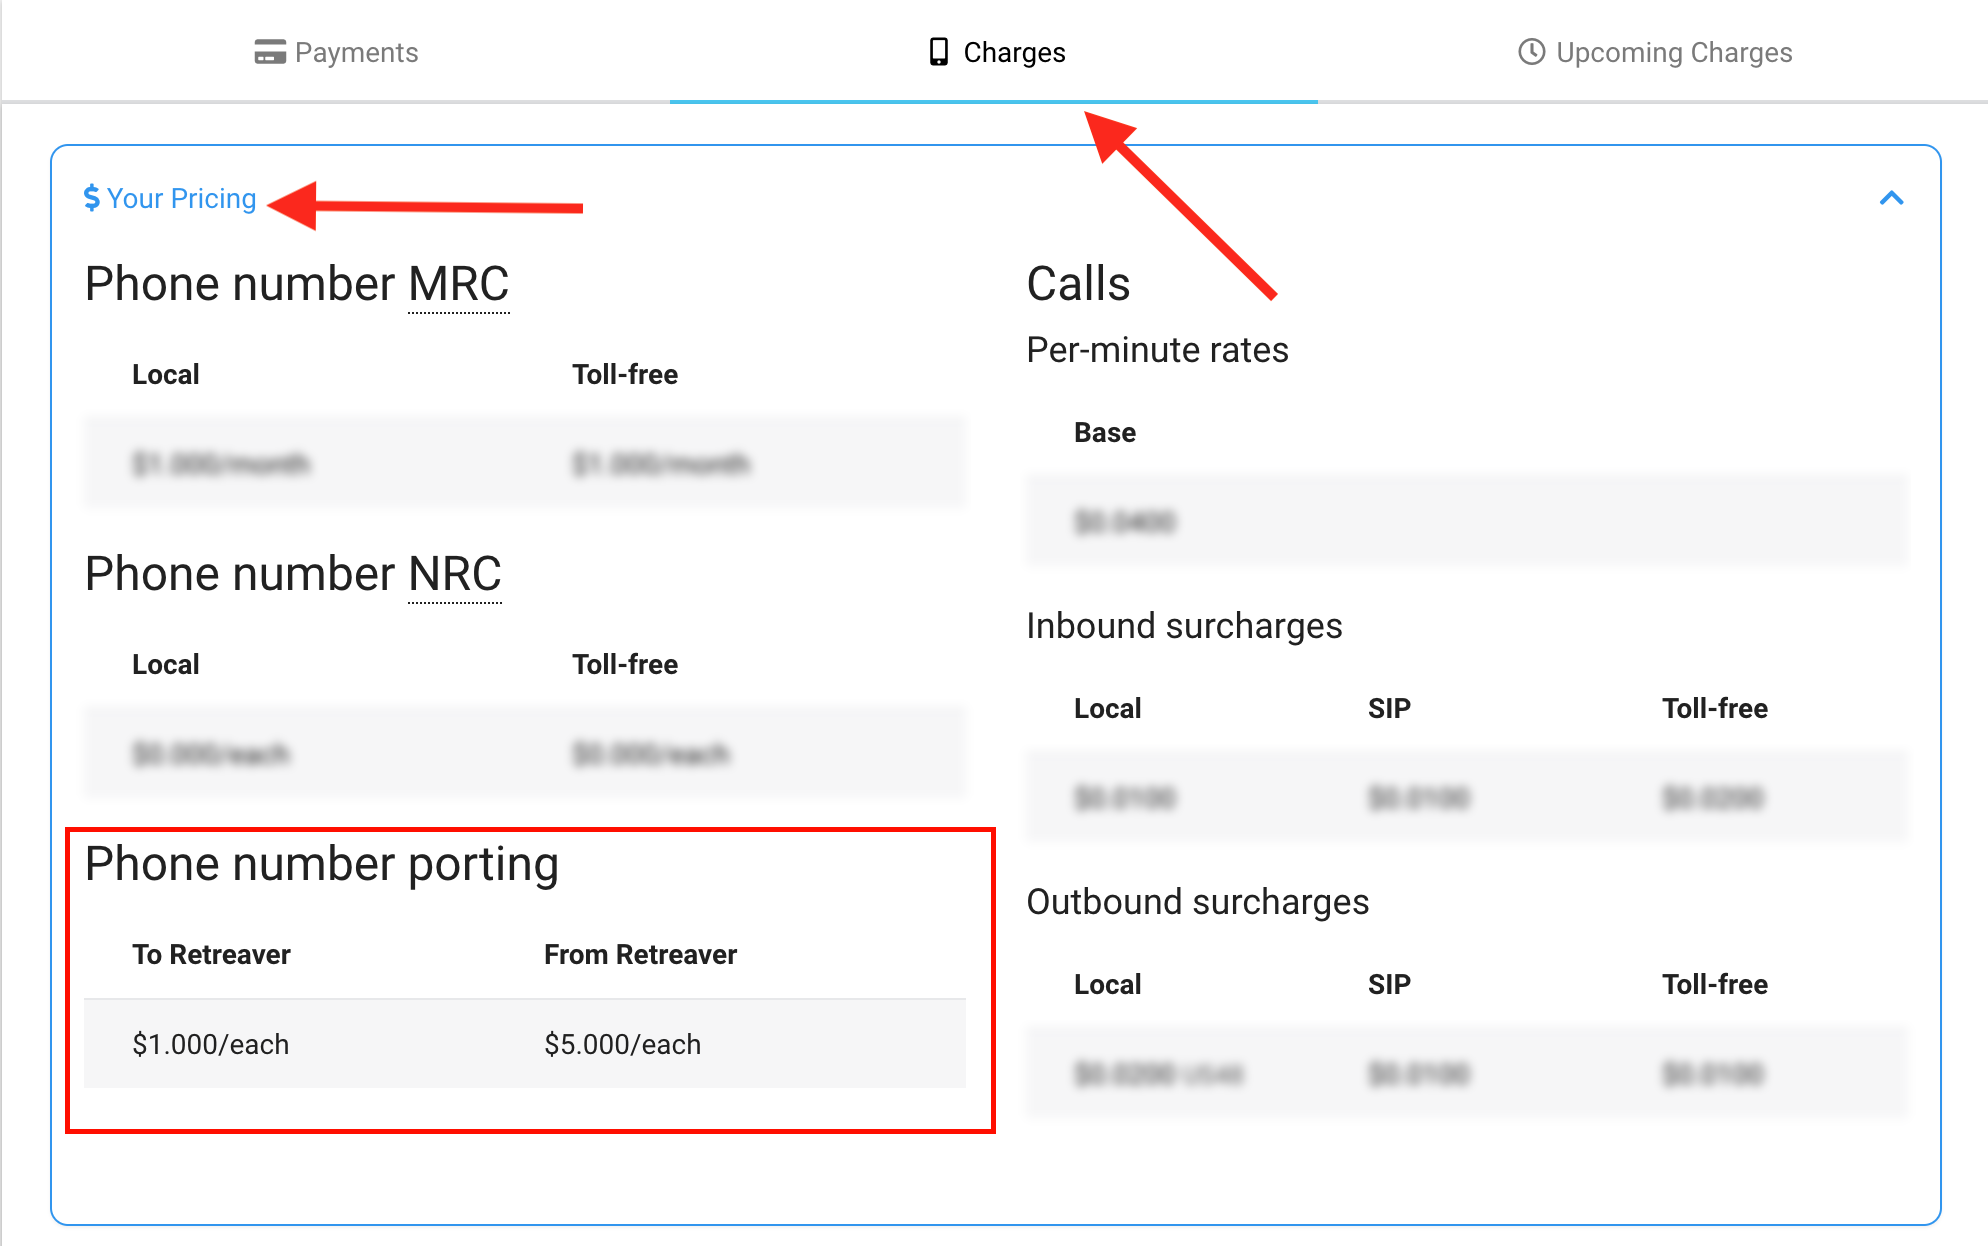Click the MRC abbreviation in heading
Viewport: 1988px width, 1246px height.
click(459, 284)
